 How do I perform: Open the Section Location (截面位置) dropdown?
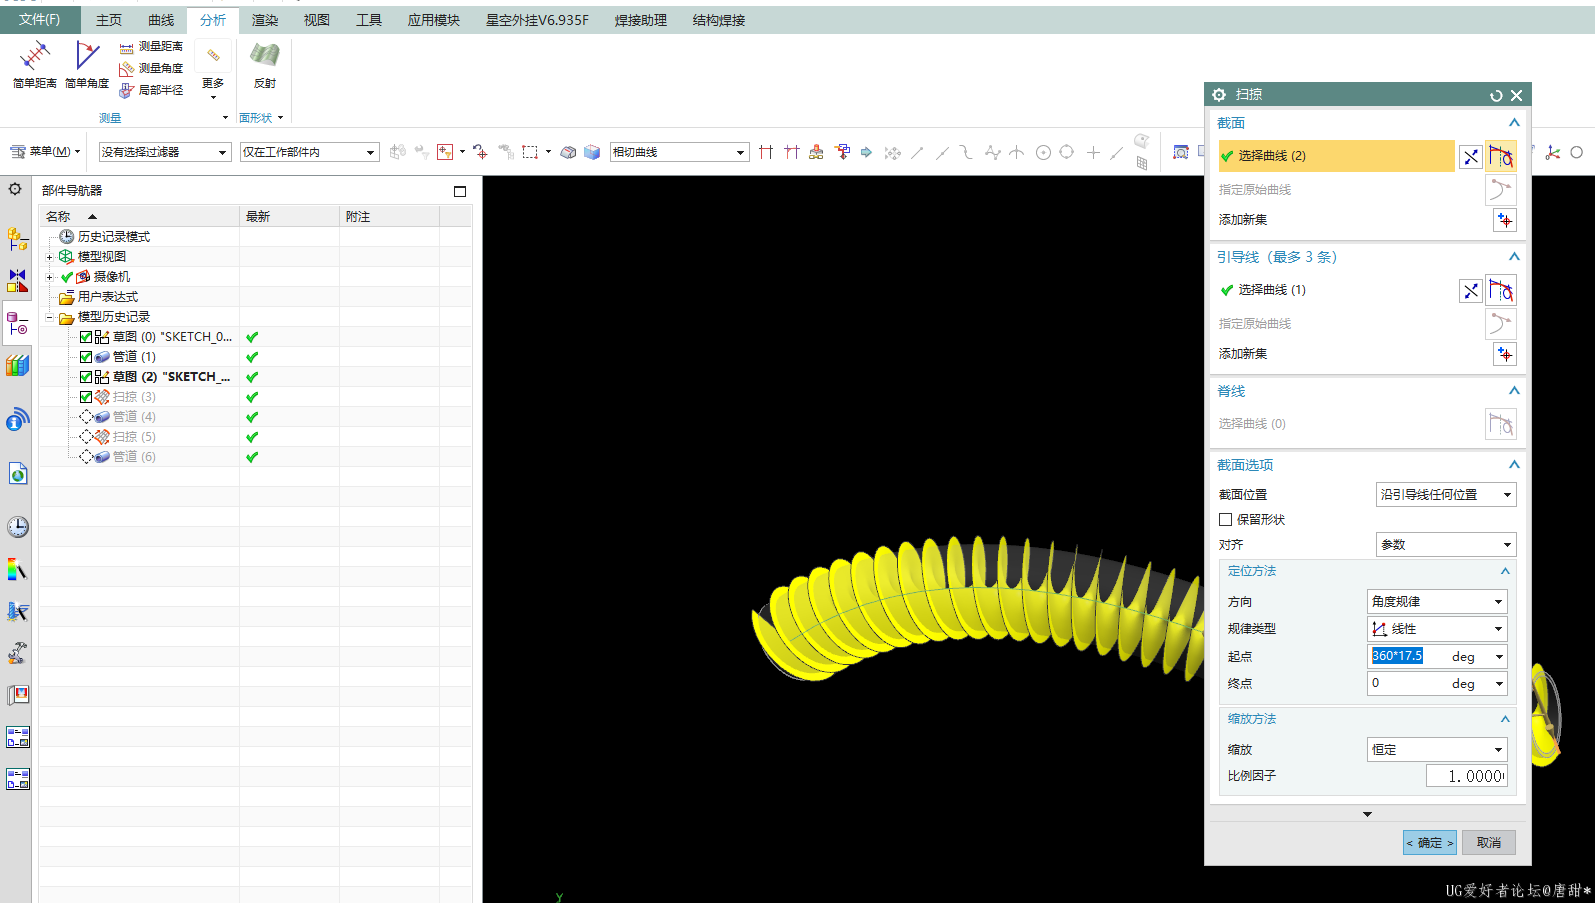[1446, 495]
